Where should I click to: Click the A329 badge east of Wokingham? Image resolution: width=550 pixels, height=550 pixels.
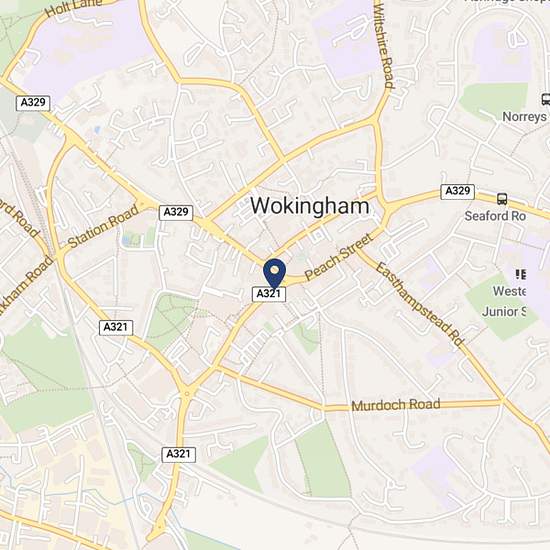(x=457, y=192)
